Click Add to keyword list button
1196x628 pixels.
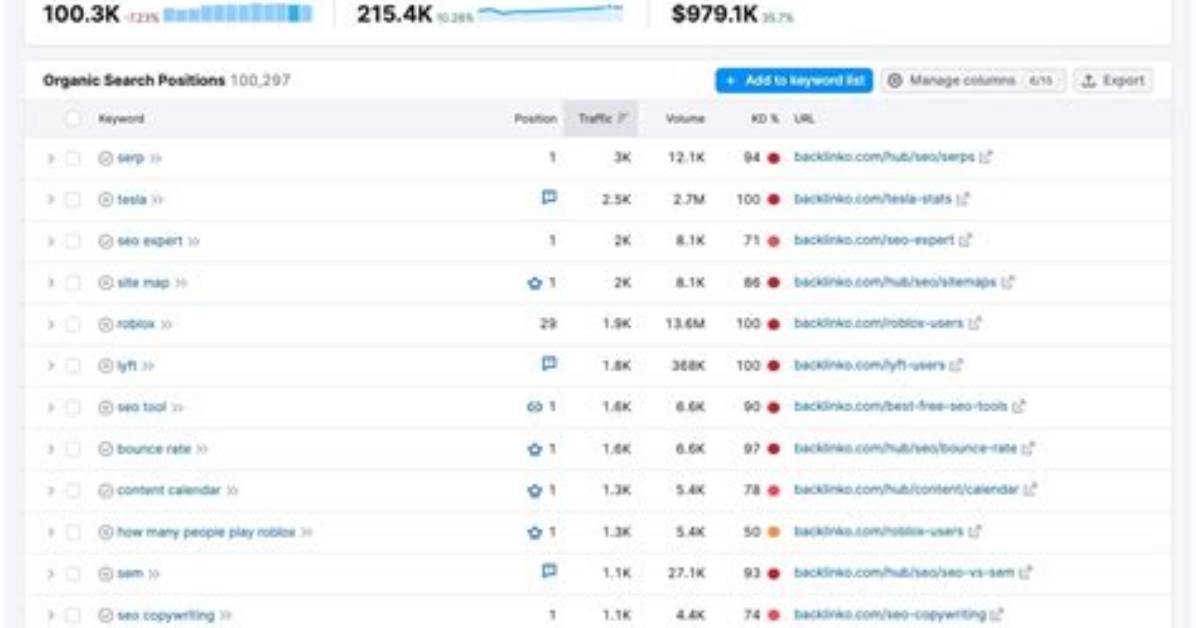point(794,80)
